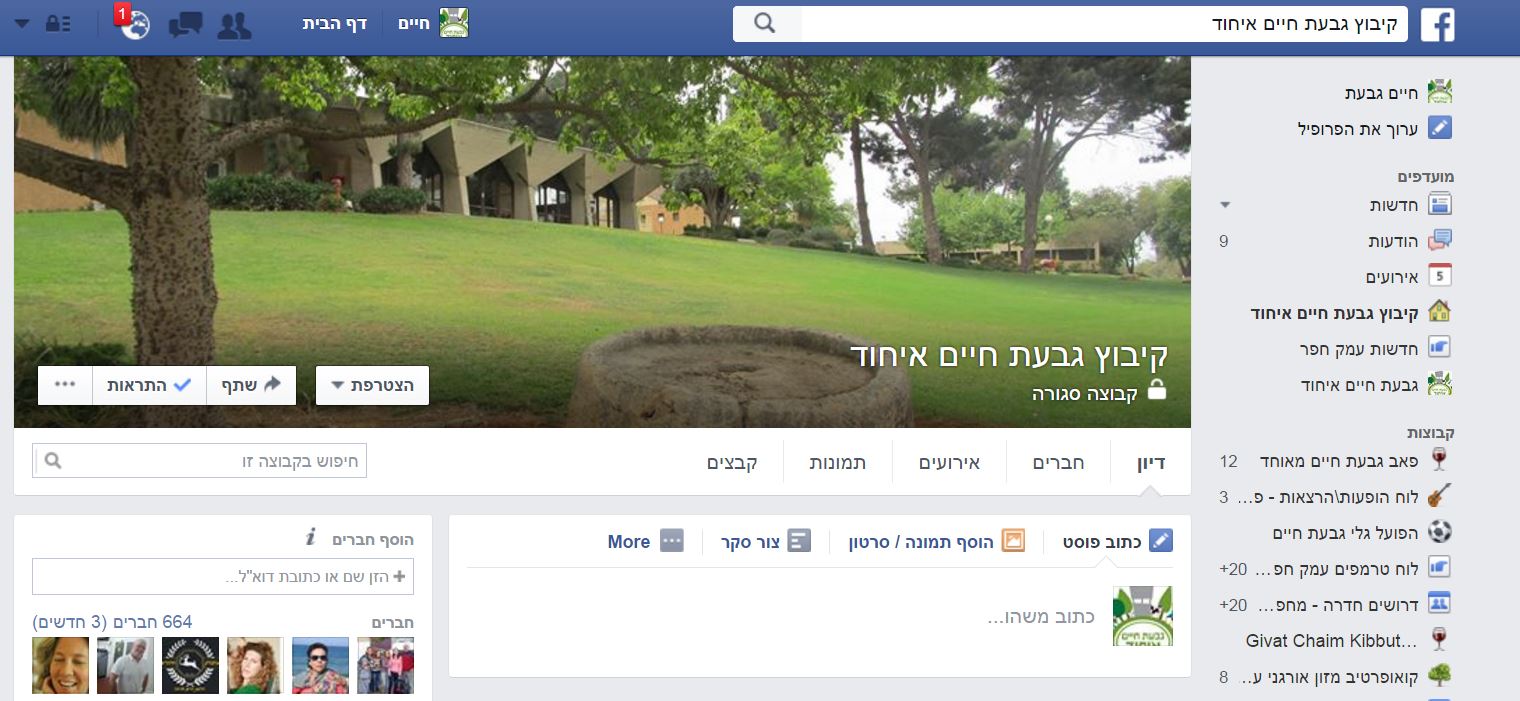
Task: Toggle the התראות notifications checkmark button
Action: click(150, 385)
